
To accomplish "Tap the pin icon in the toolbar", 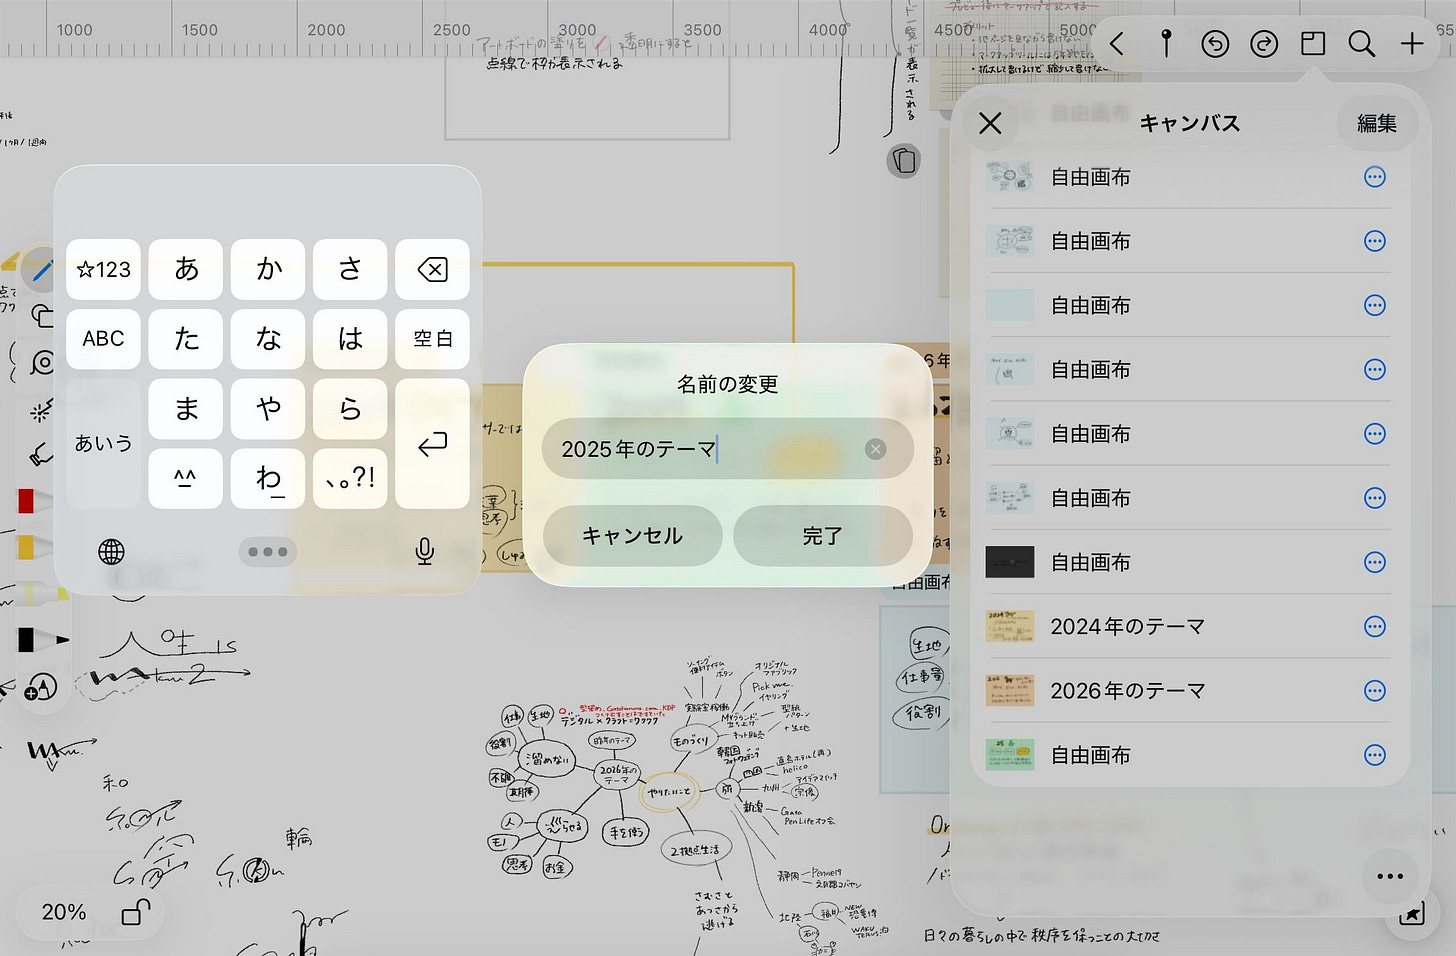I will point(1166,44).
